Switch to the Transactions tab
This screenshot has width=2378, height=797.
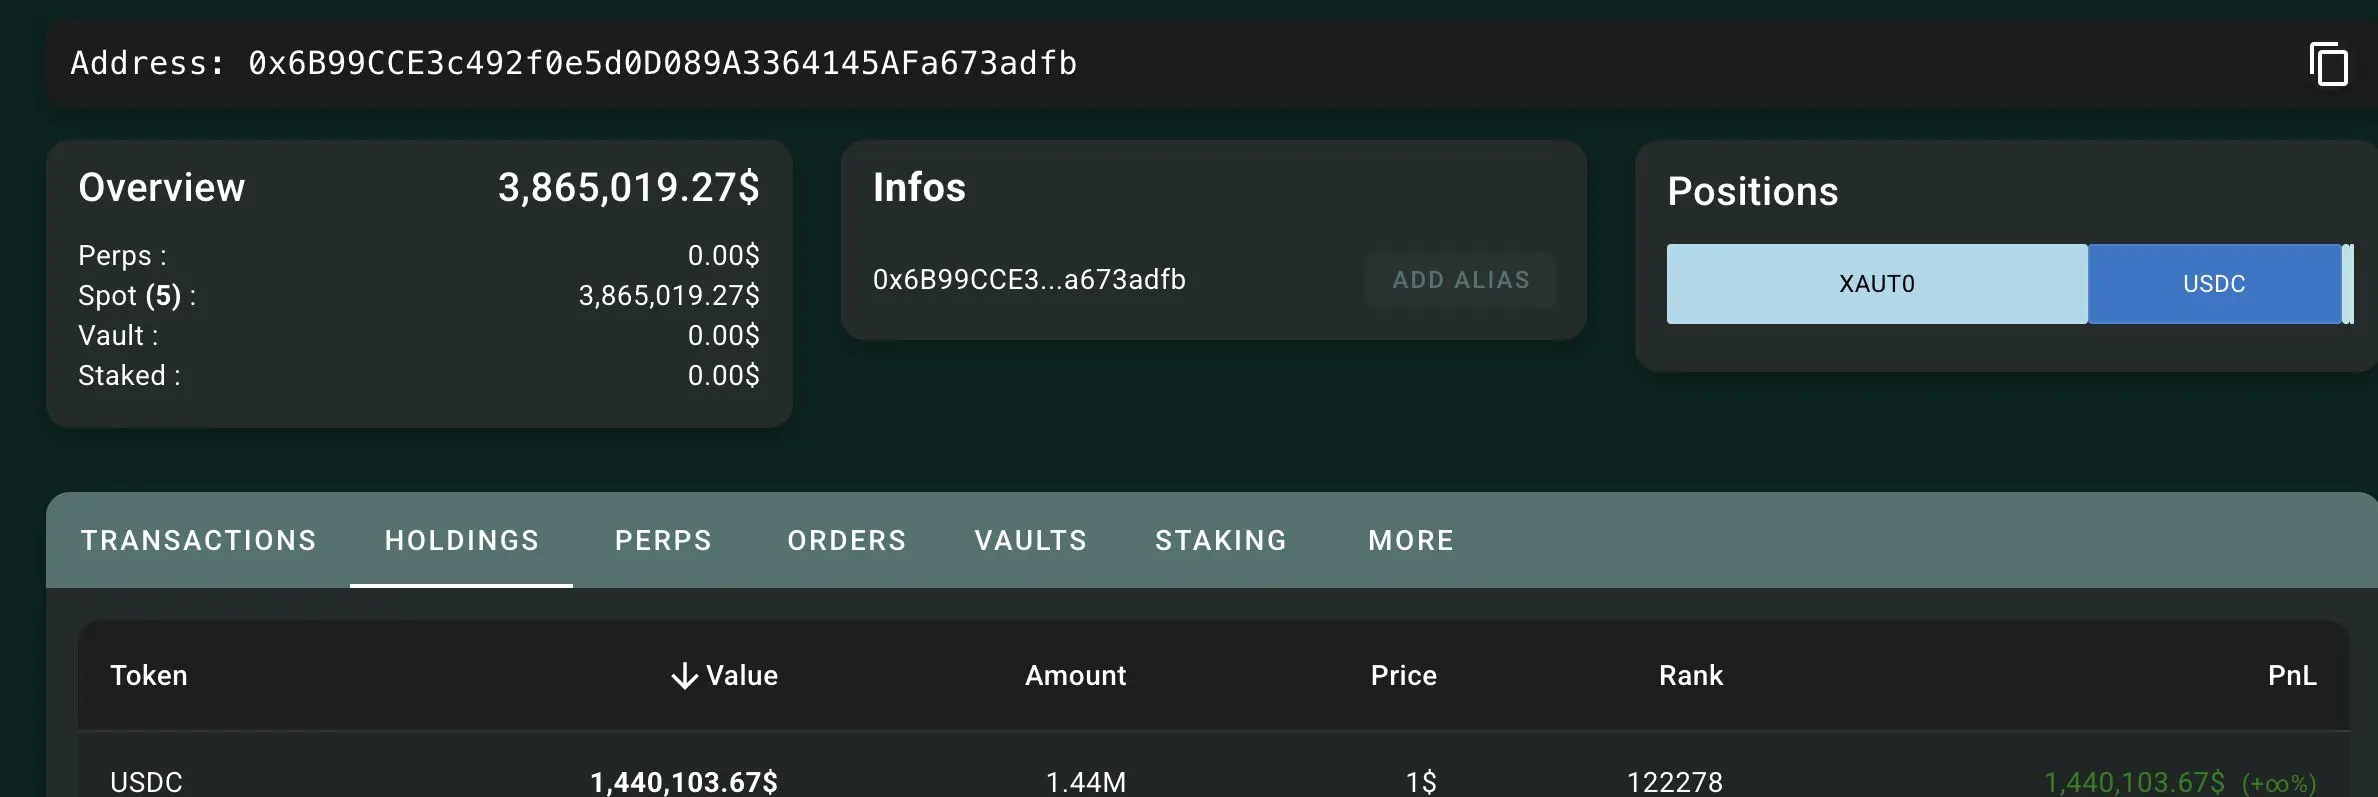198,540
